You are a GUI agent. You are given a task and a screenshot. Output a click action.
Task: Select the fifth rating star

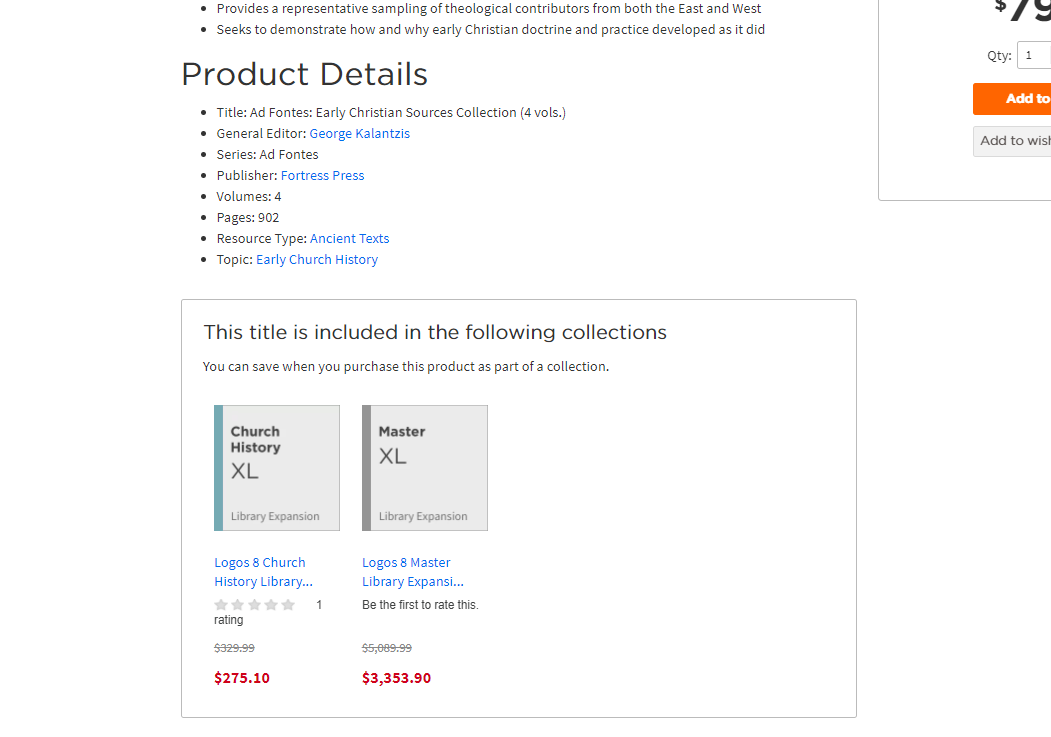point(288,605)
